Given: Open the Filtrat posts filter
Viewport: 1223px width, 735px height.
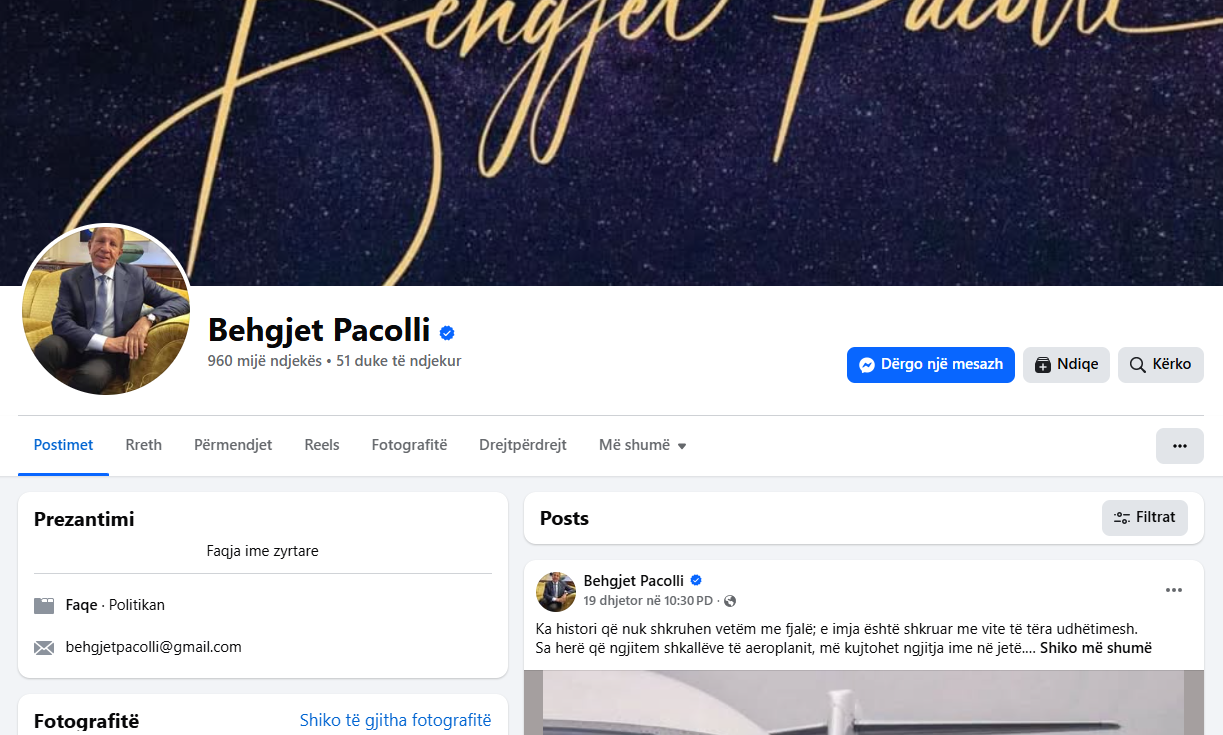Looking at the screenshot, I should (1145, 518).
